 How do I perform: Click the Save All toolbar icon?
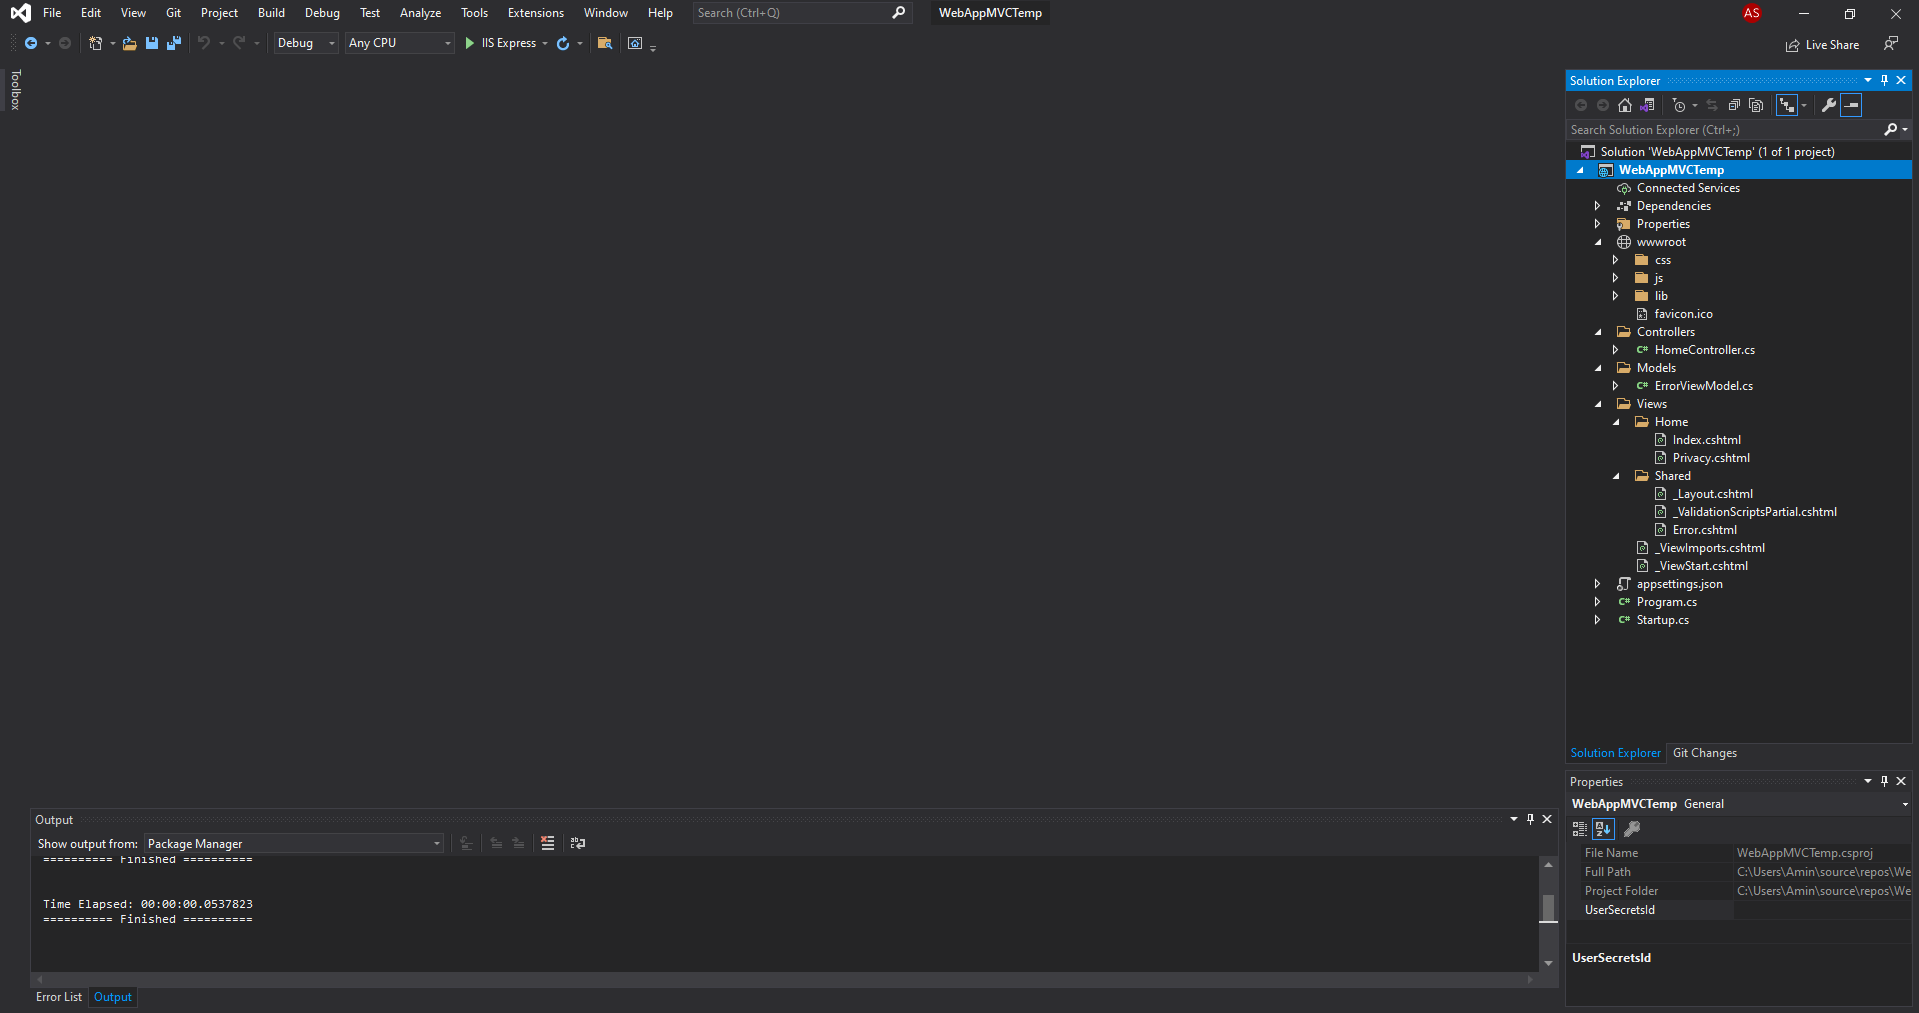174,43
